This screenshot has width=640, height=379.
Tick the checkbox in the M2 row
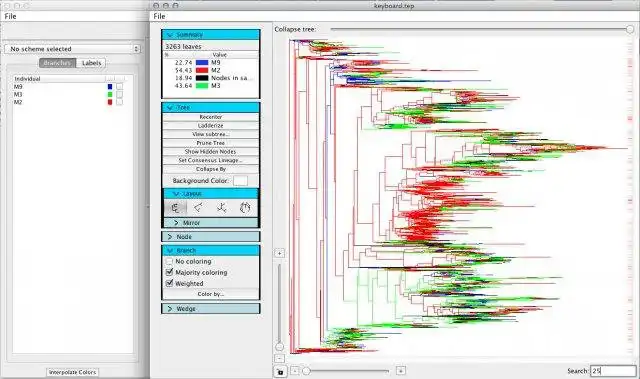click(120, 102)
